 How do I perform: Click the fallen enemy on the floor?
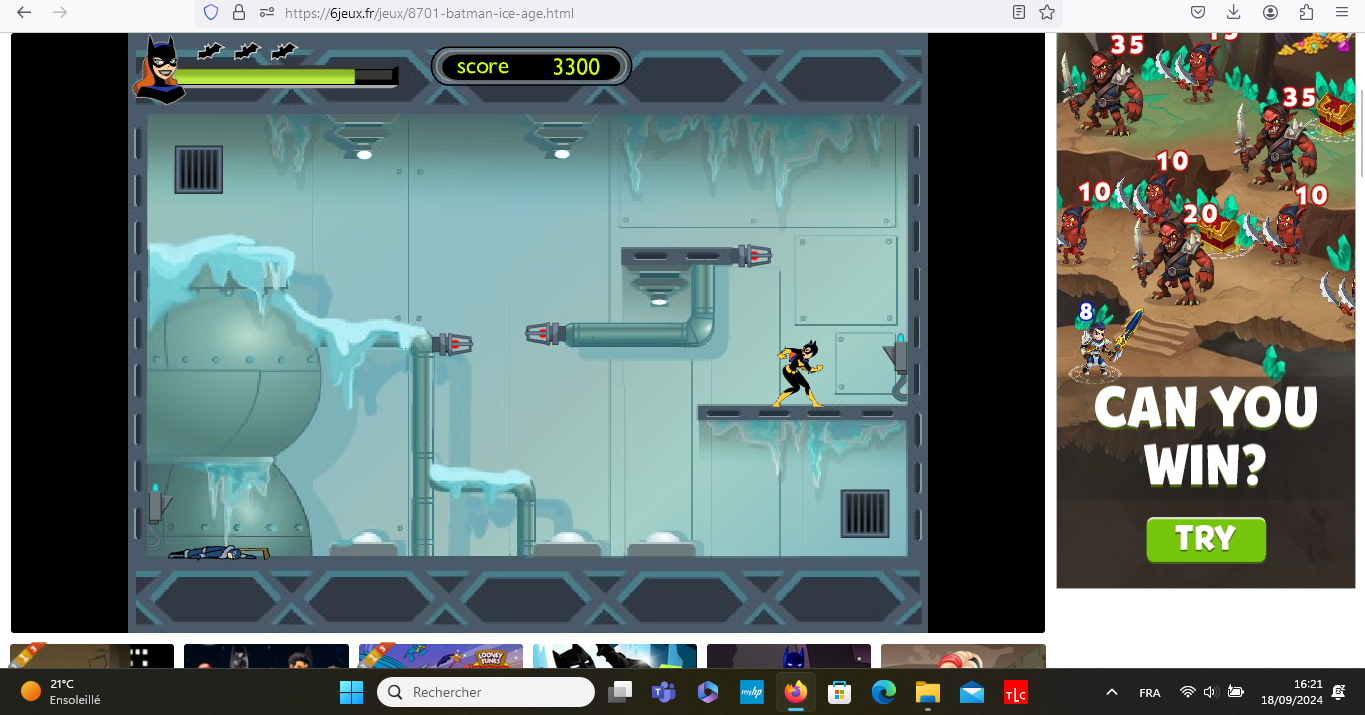pyautogui.click(x=219, y=552)
